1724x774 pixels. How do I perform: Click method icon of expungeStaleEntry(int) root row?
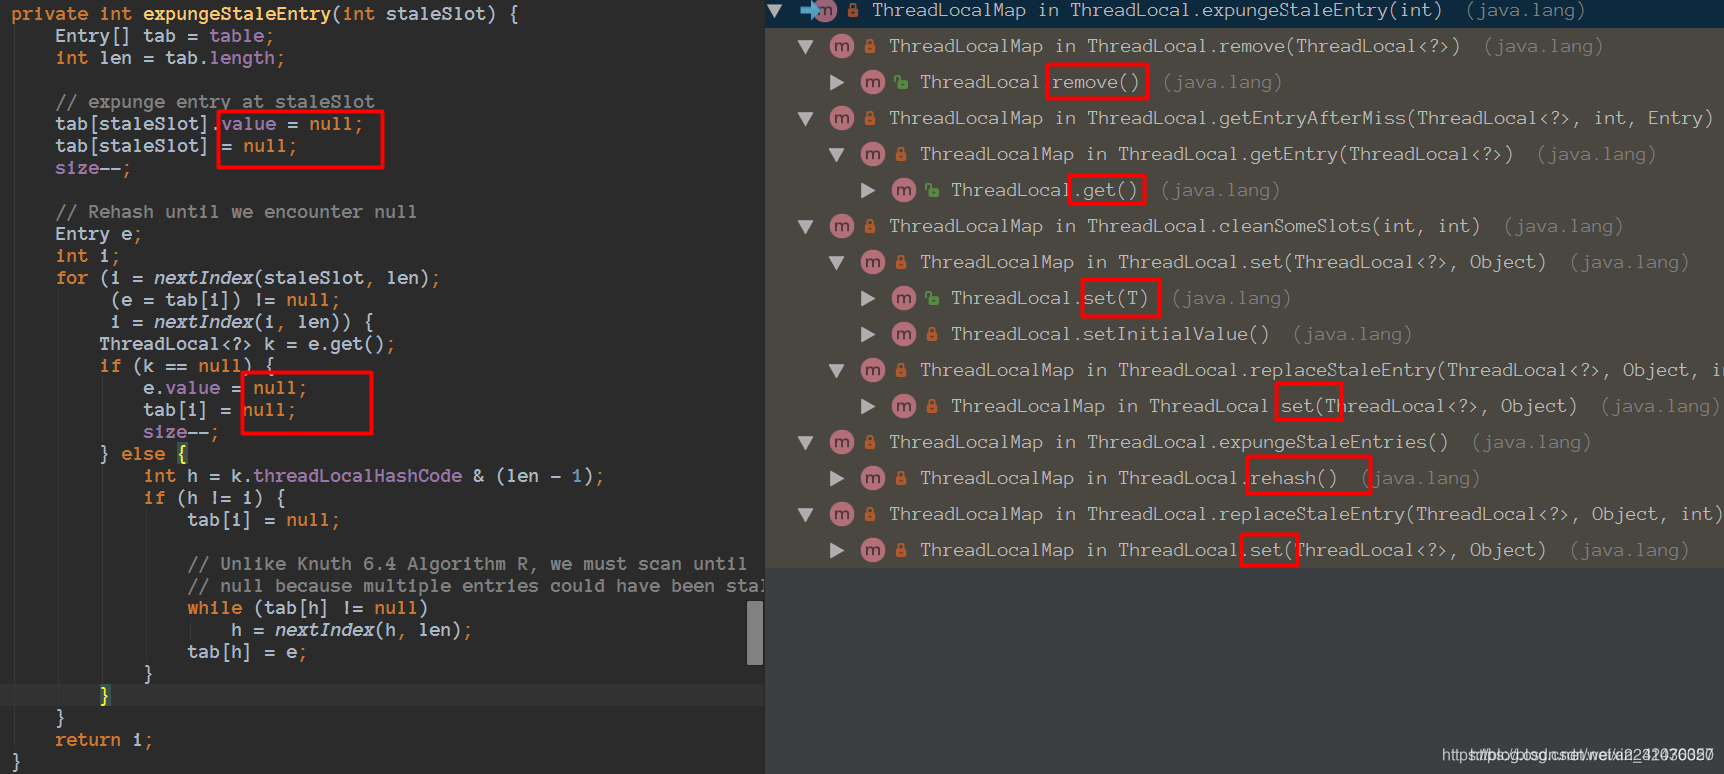pos(824,10)
